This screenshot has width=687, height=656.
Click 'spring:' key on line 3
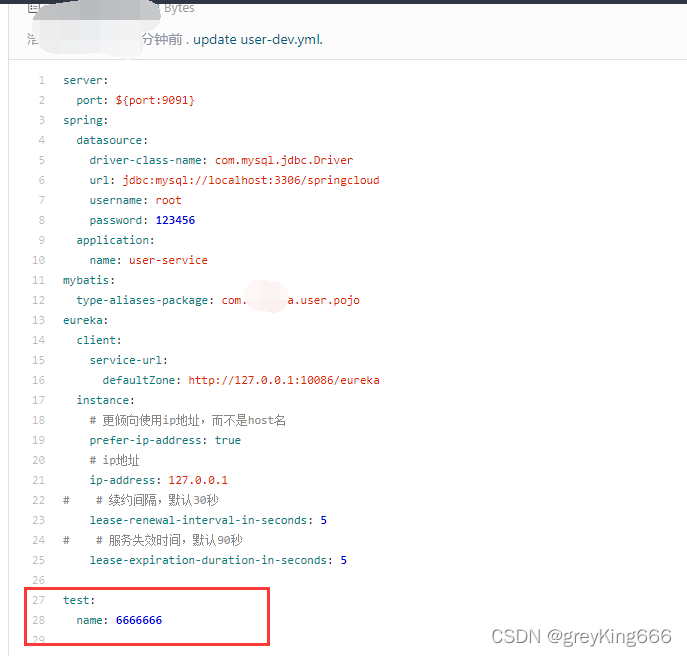pos(85,121)
